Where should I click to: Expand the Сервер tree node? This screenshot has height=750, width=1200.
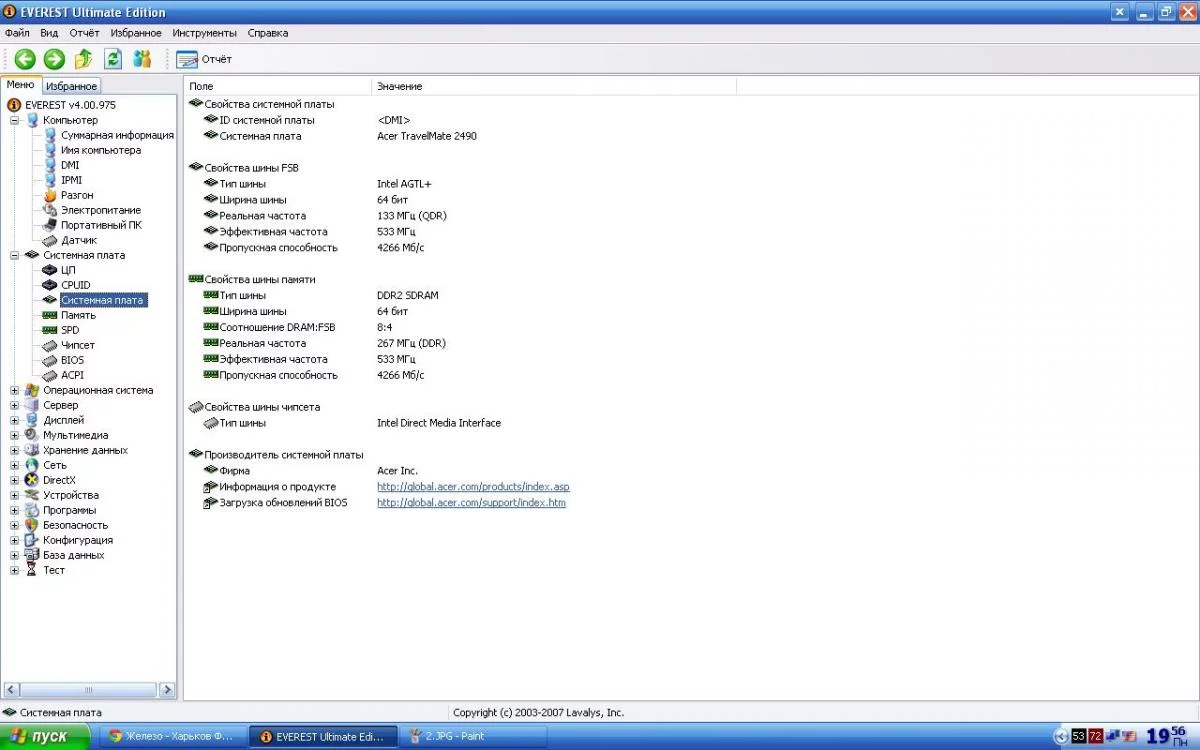15,405
